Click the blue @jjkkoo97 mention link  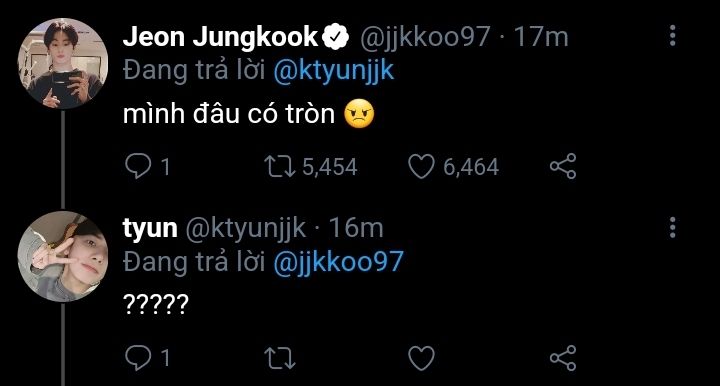(x=338, y=263)
